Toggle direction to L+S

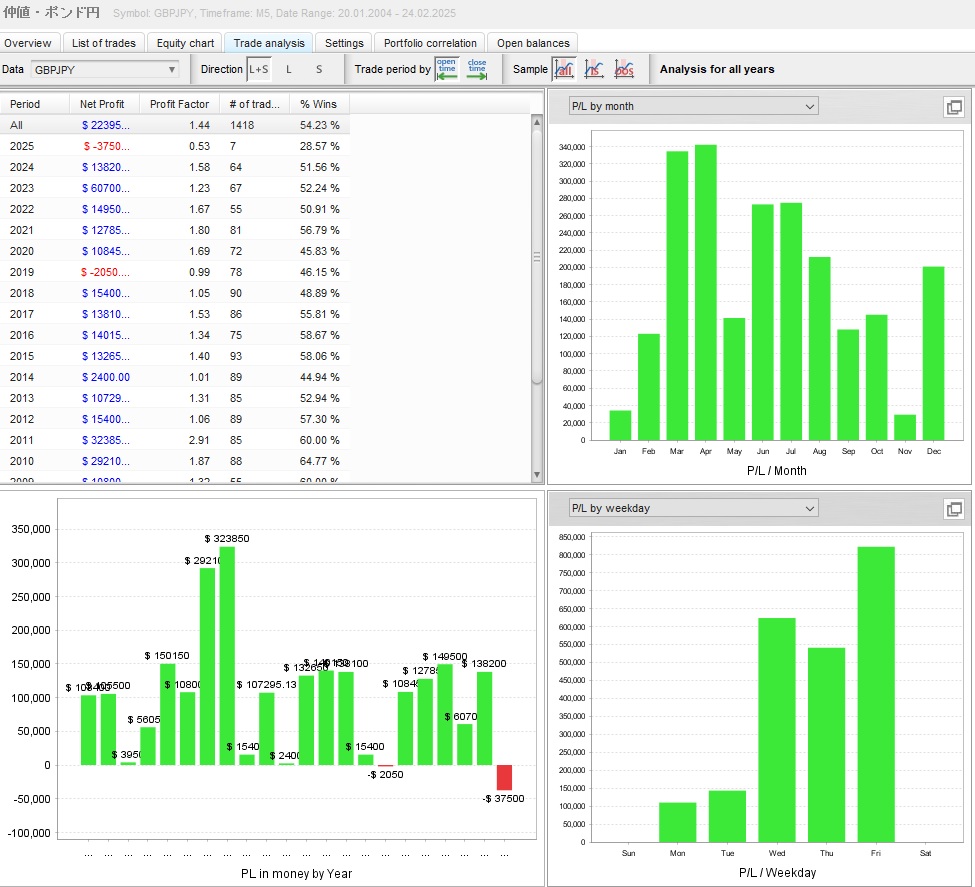(259, 69)
